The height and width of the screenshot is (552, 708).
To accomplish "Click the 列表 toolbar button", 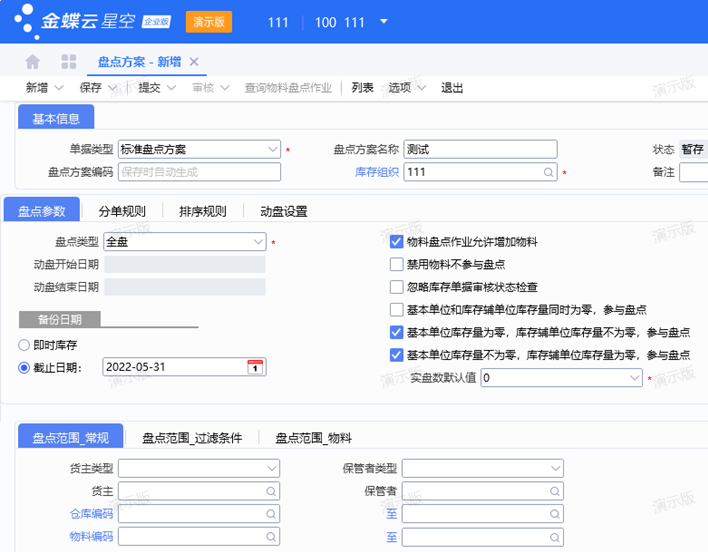I will [363, 88].
